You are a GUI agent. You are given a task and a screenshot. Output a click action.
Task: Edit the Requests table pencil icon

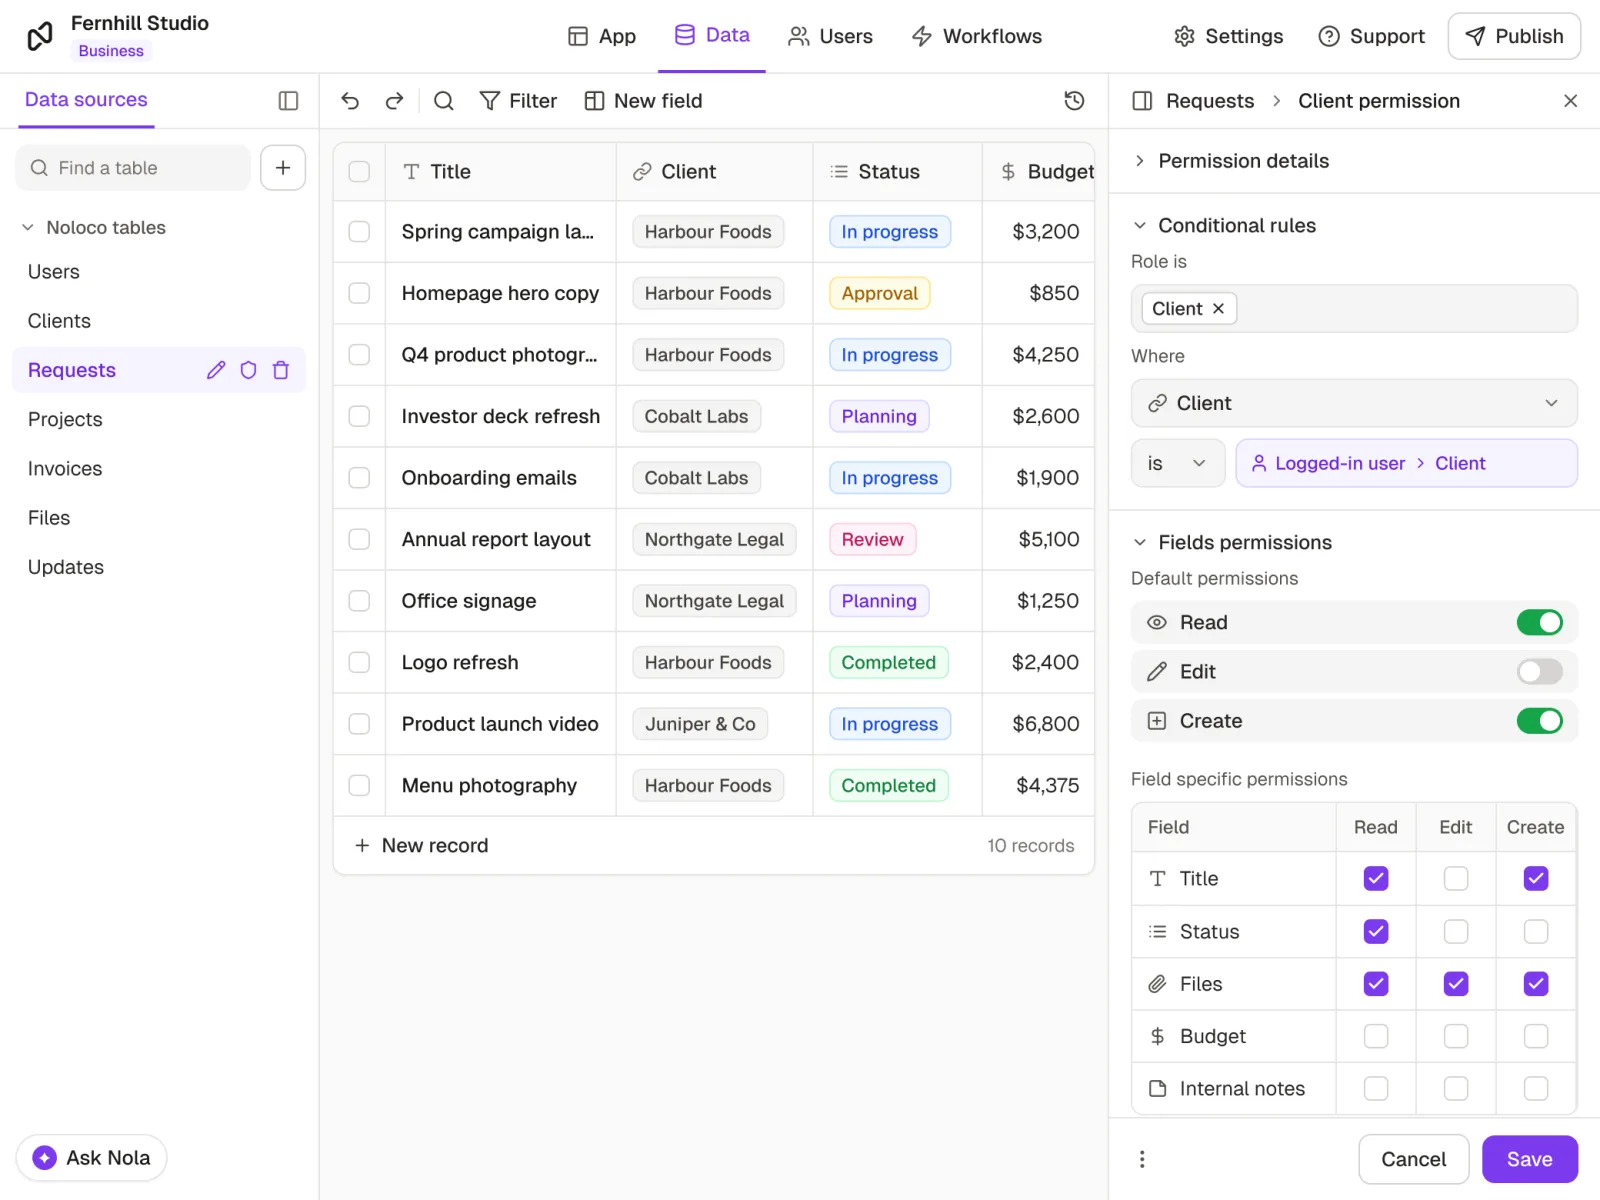tap(216, 370)
